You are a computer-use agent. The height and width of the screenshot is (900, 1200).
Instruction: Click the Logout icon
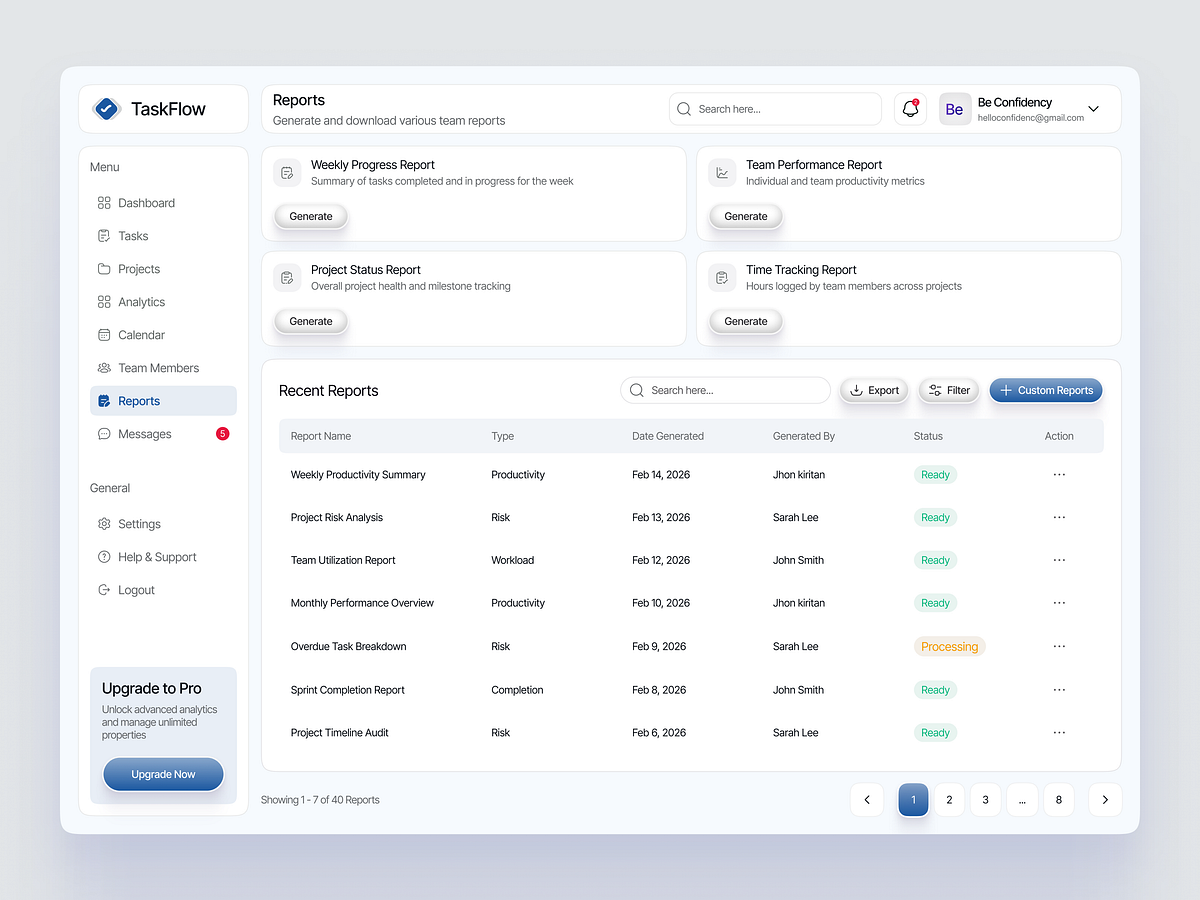104,590
